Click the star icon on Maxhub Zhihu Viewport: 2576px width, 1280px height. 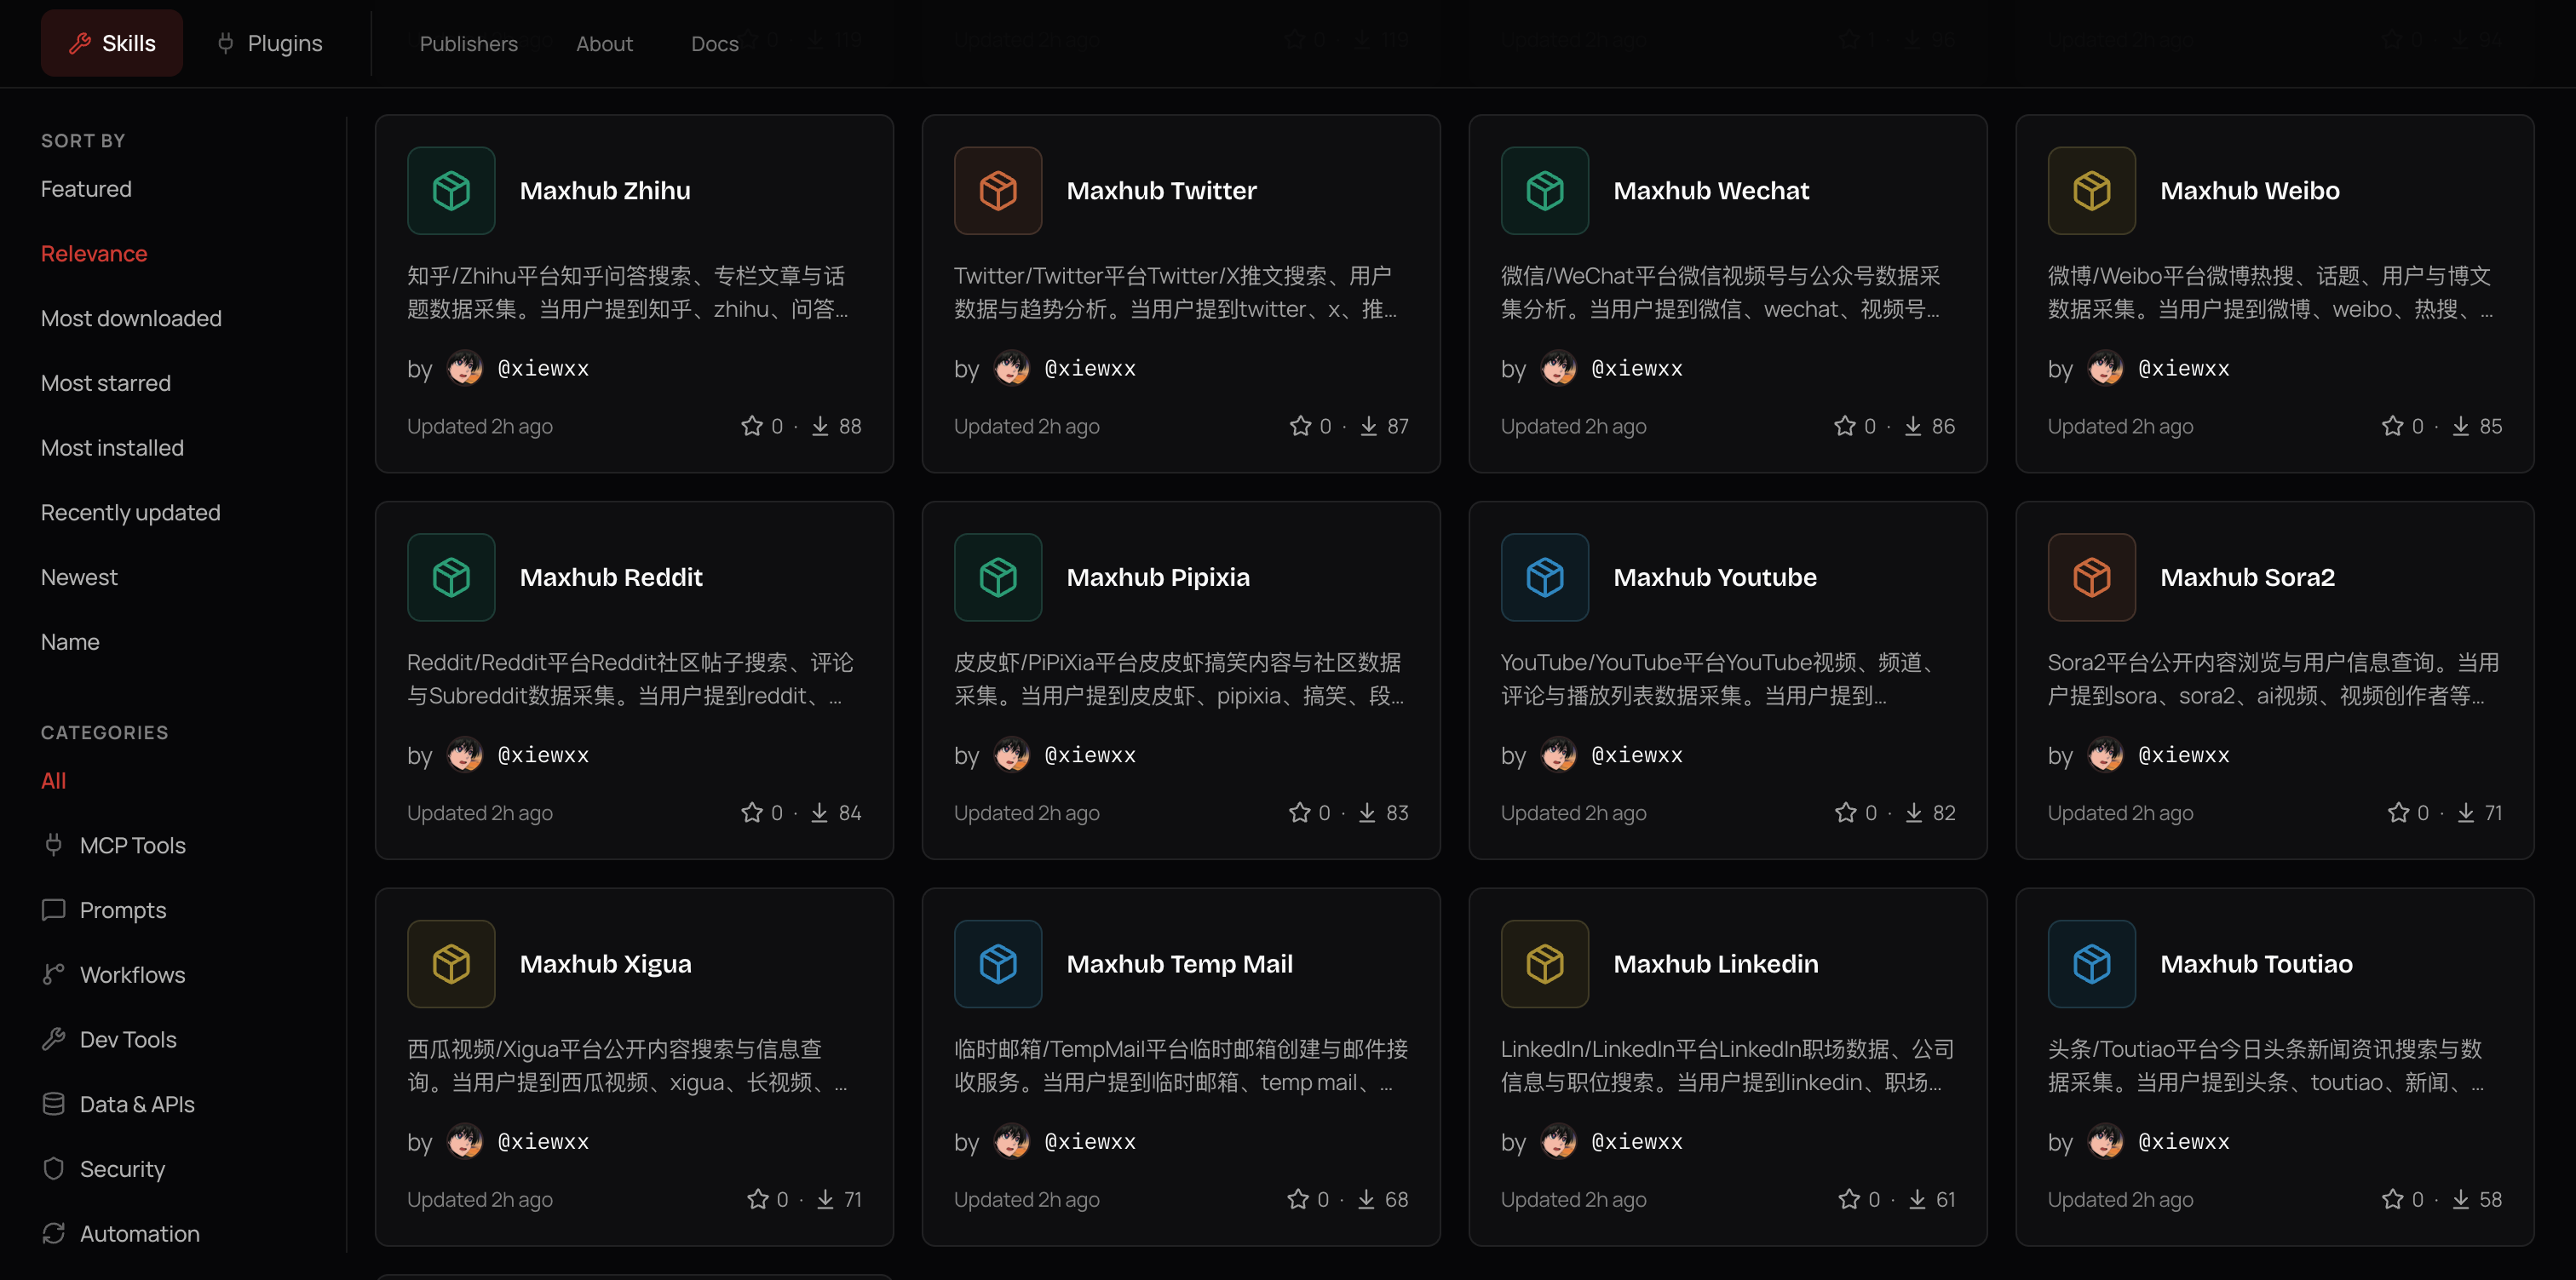pyautogui.click(x=752, y=426)
